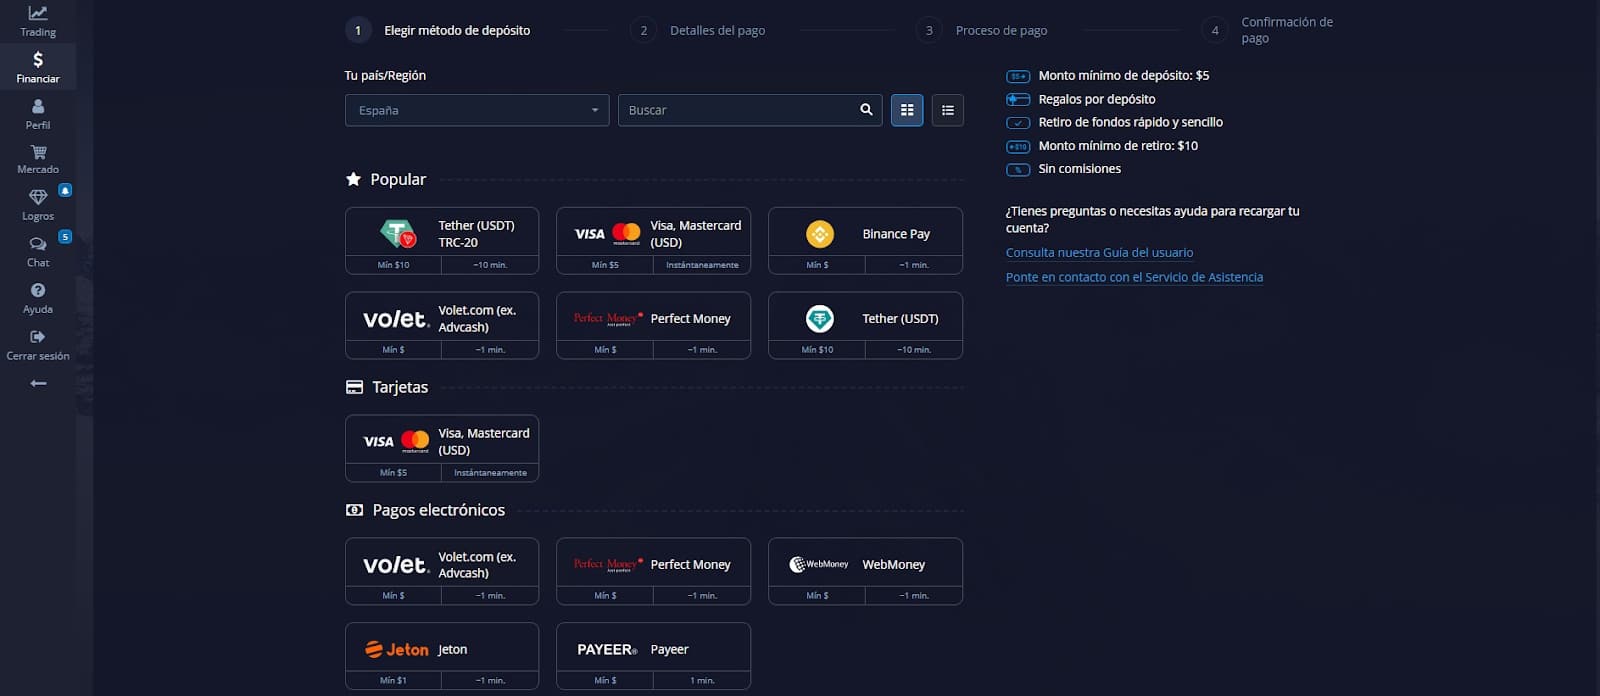Click the Chat unread count badge

[65, 237]
